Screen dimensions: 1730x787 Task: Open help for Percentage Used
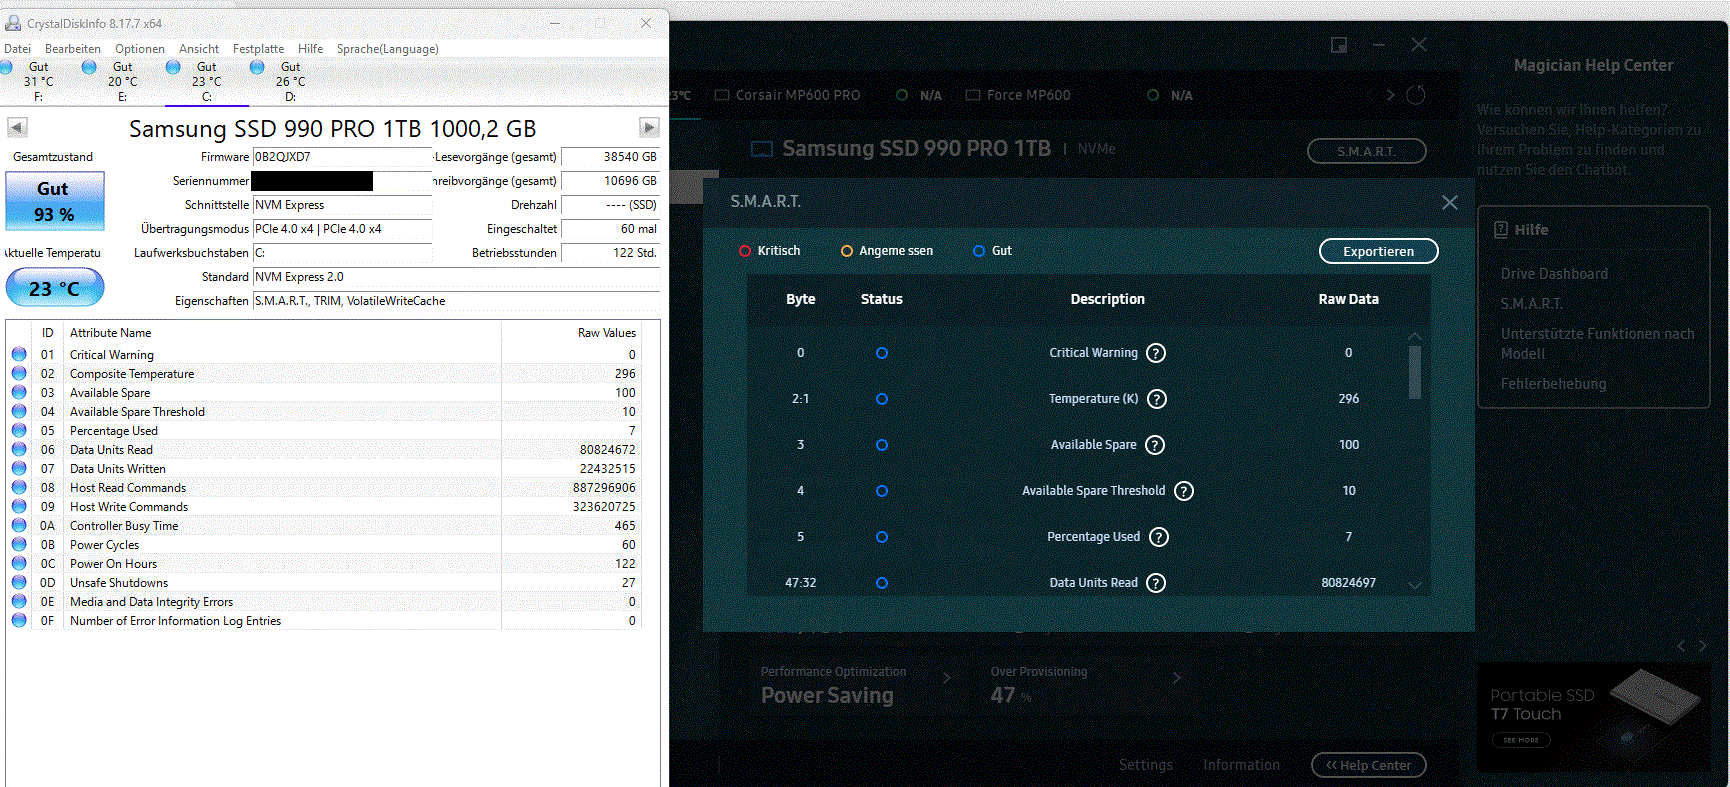coord(1159,537)
